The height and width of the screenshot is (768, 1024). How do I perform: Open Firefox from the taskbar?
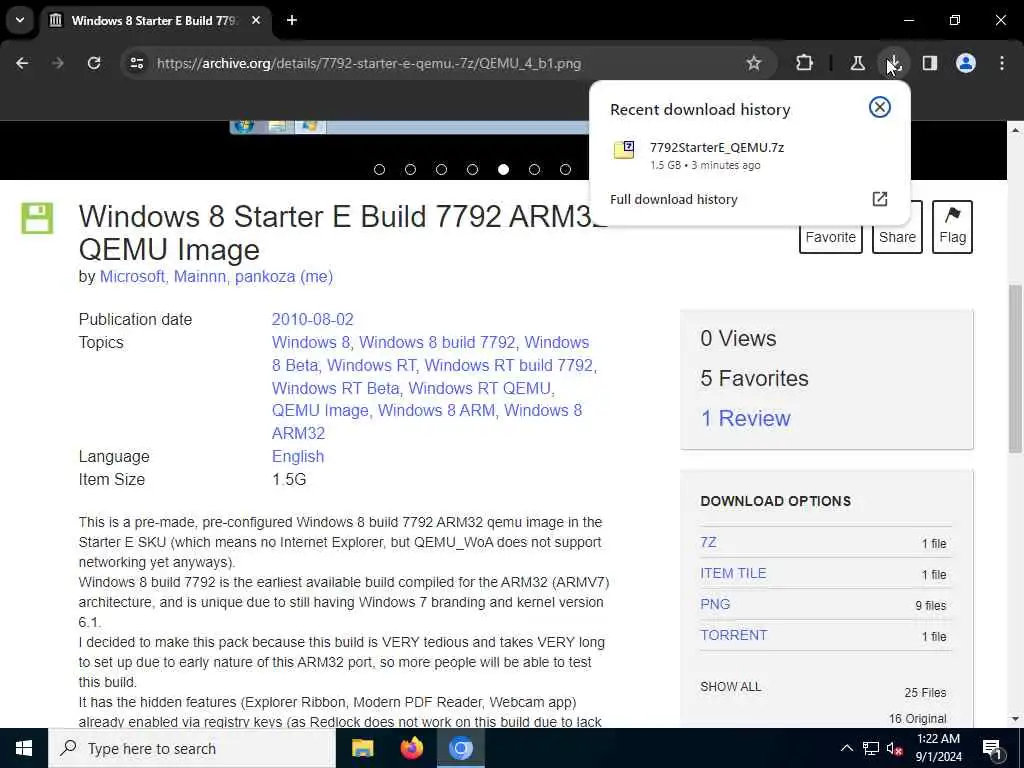[411, 748]
